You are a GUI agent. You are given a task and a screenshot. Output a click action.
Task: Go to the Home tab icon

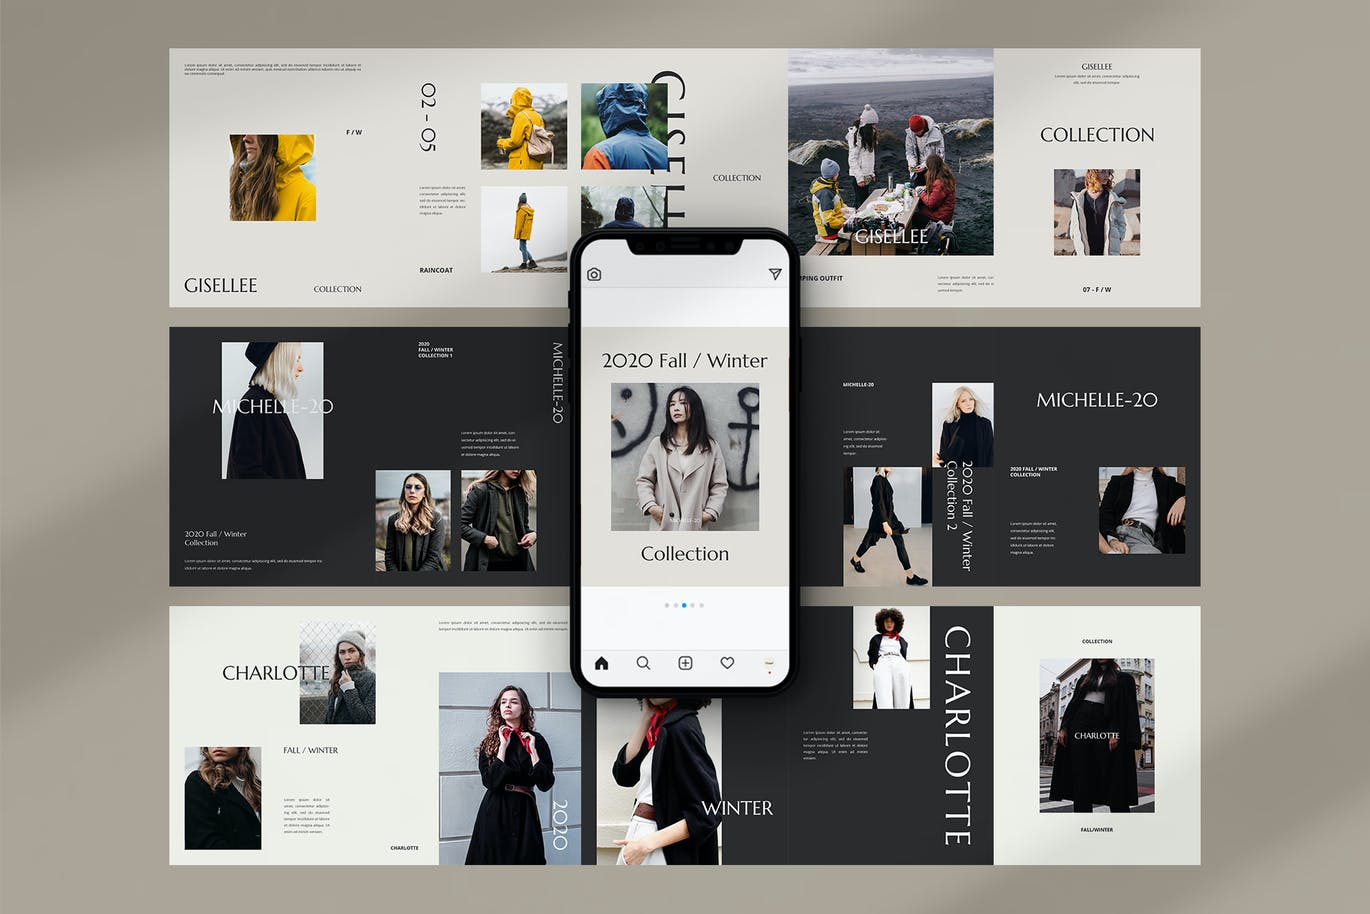coord(601,663)
